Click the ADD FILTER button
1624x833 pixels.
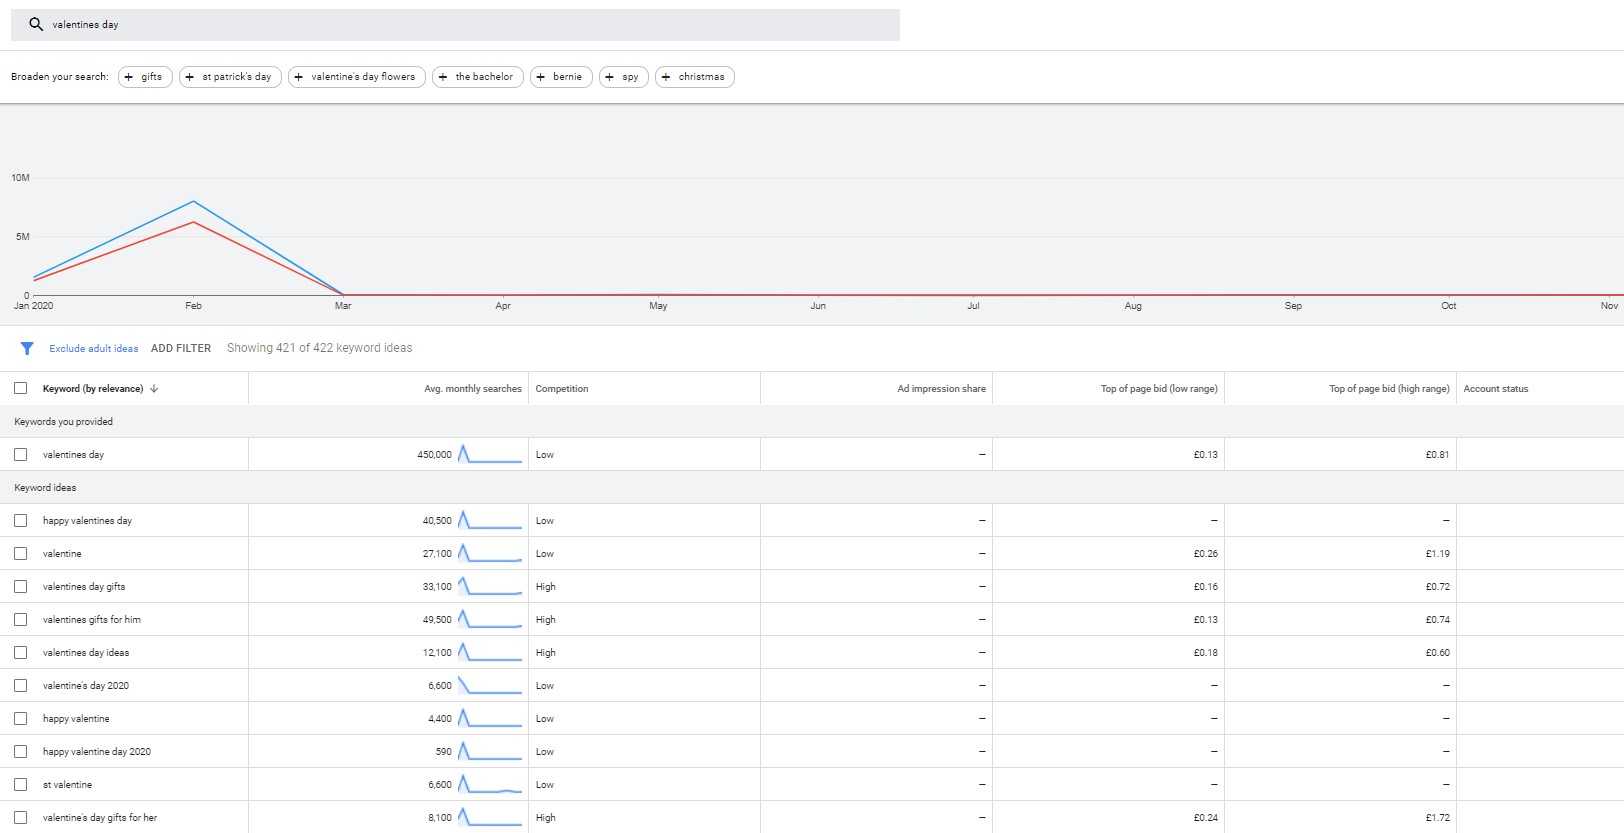point(181,348)
